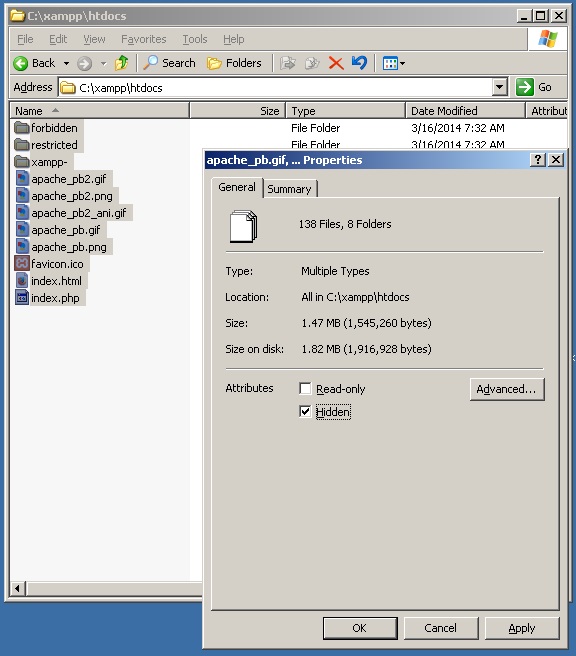Screen dimensions: 576x656
Task: Click the multiple-files icon in Properties
Action: coord(243,226)
